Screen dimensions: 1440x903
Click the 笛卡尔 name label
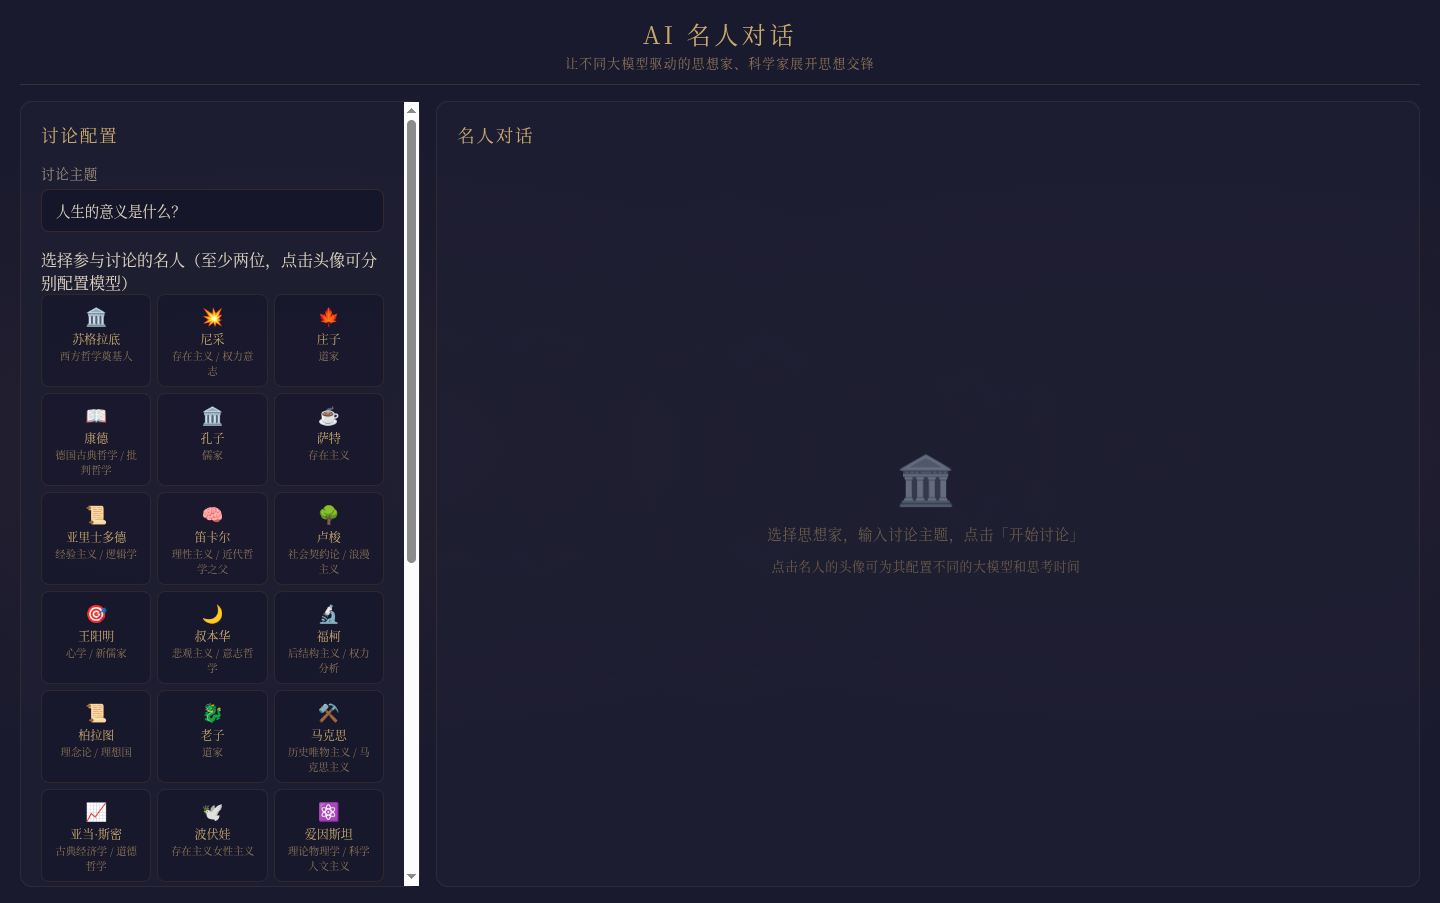(212, 538)
